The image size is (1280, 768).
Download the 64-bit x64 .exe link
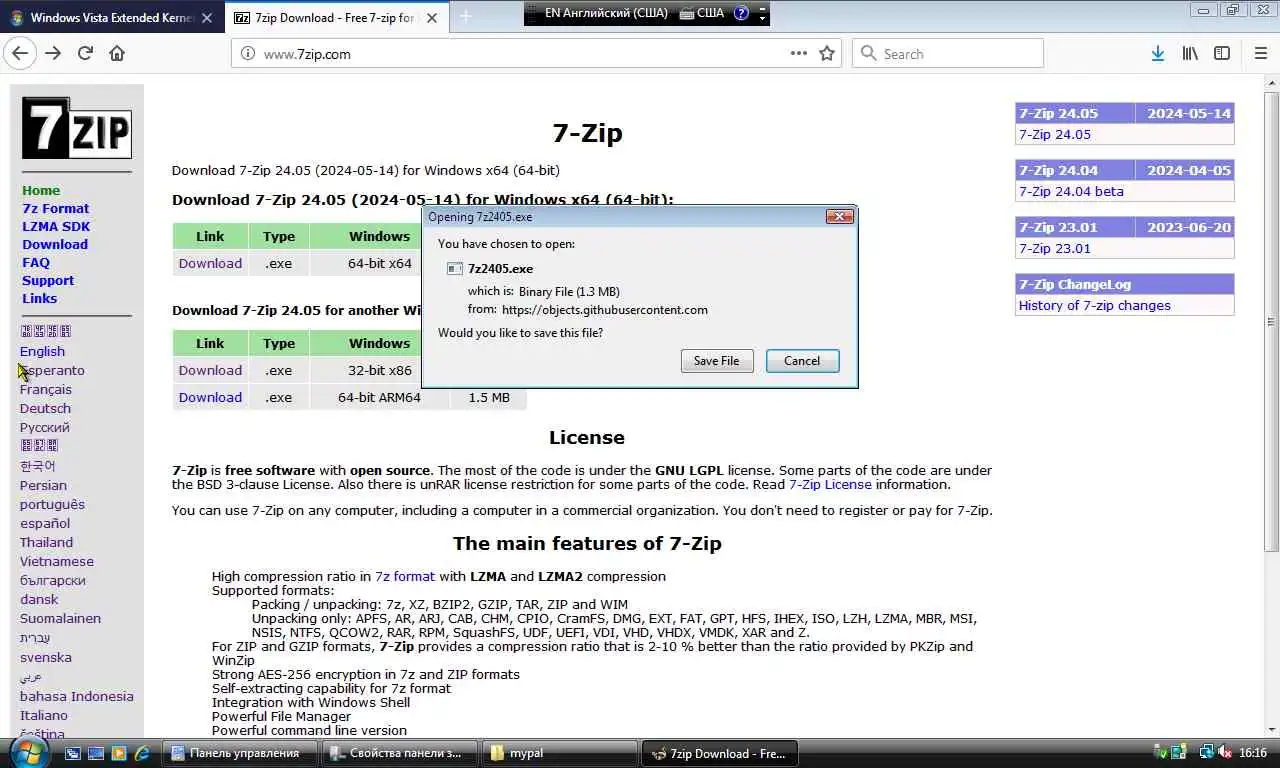210,263
